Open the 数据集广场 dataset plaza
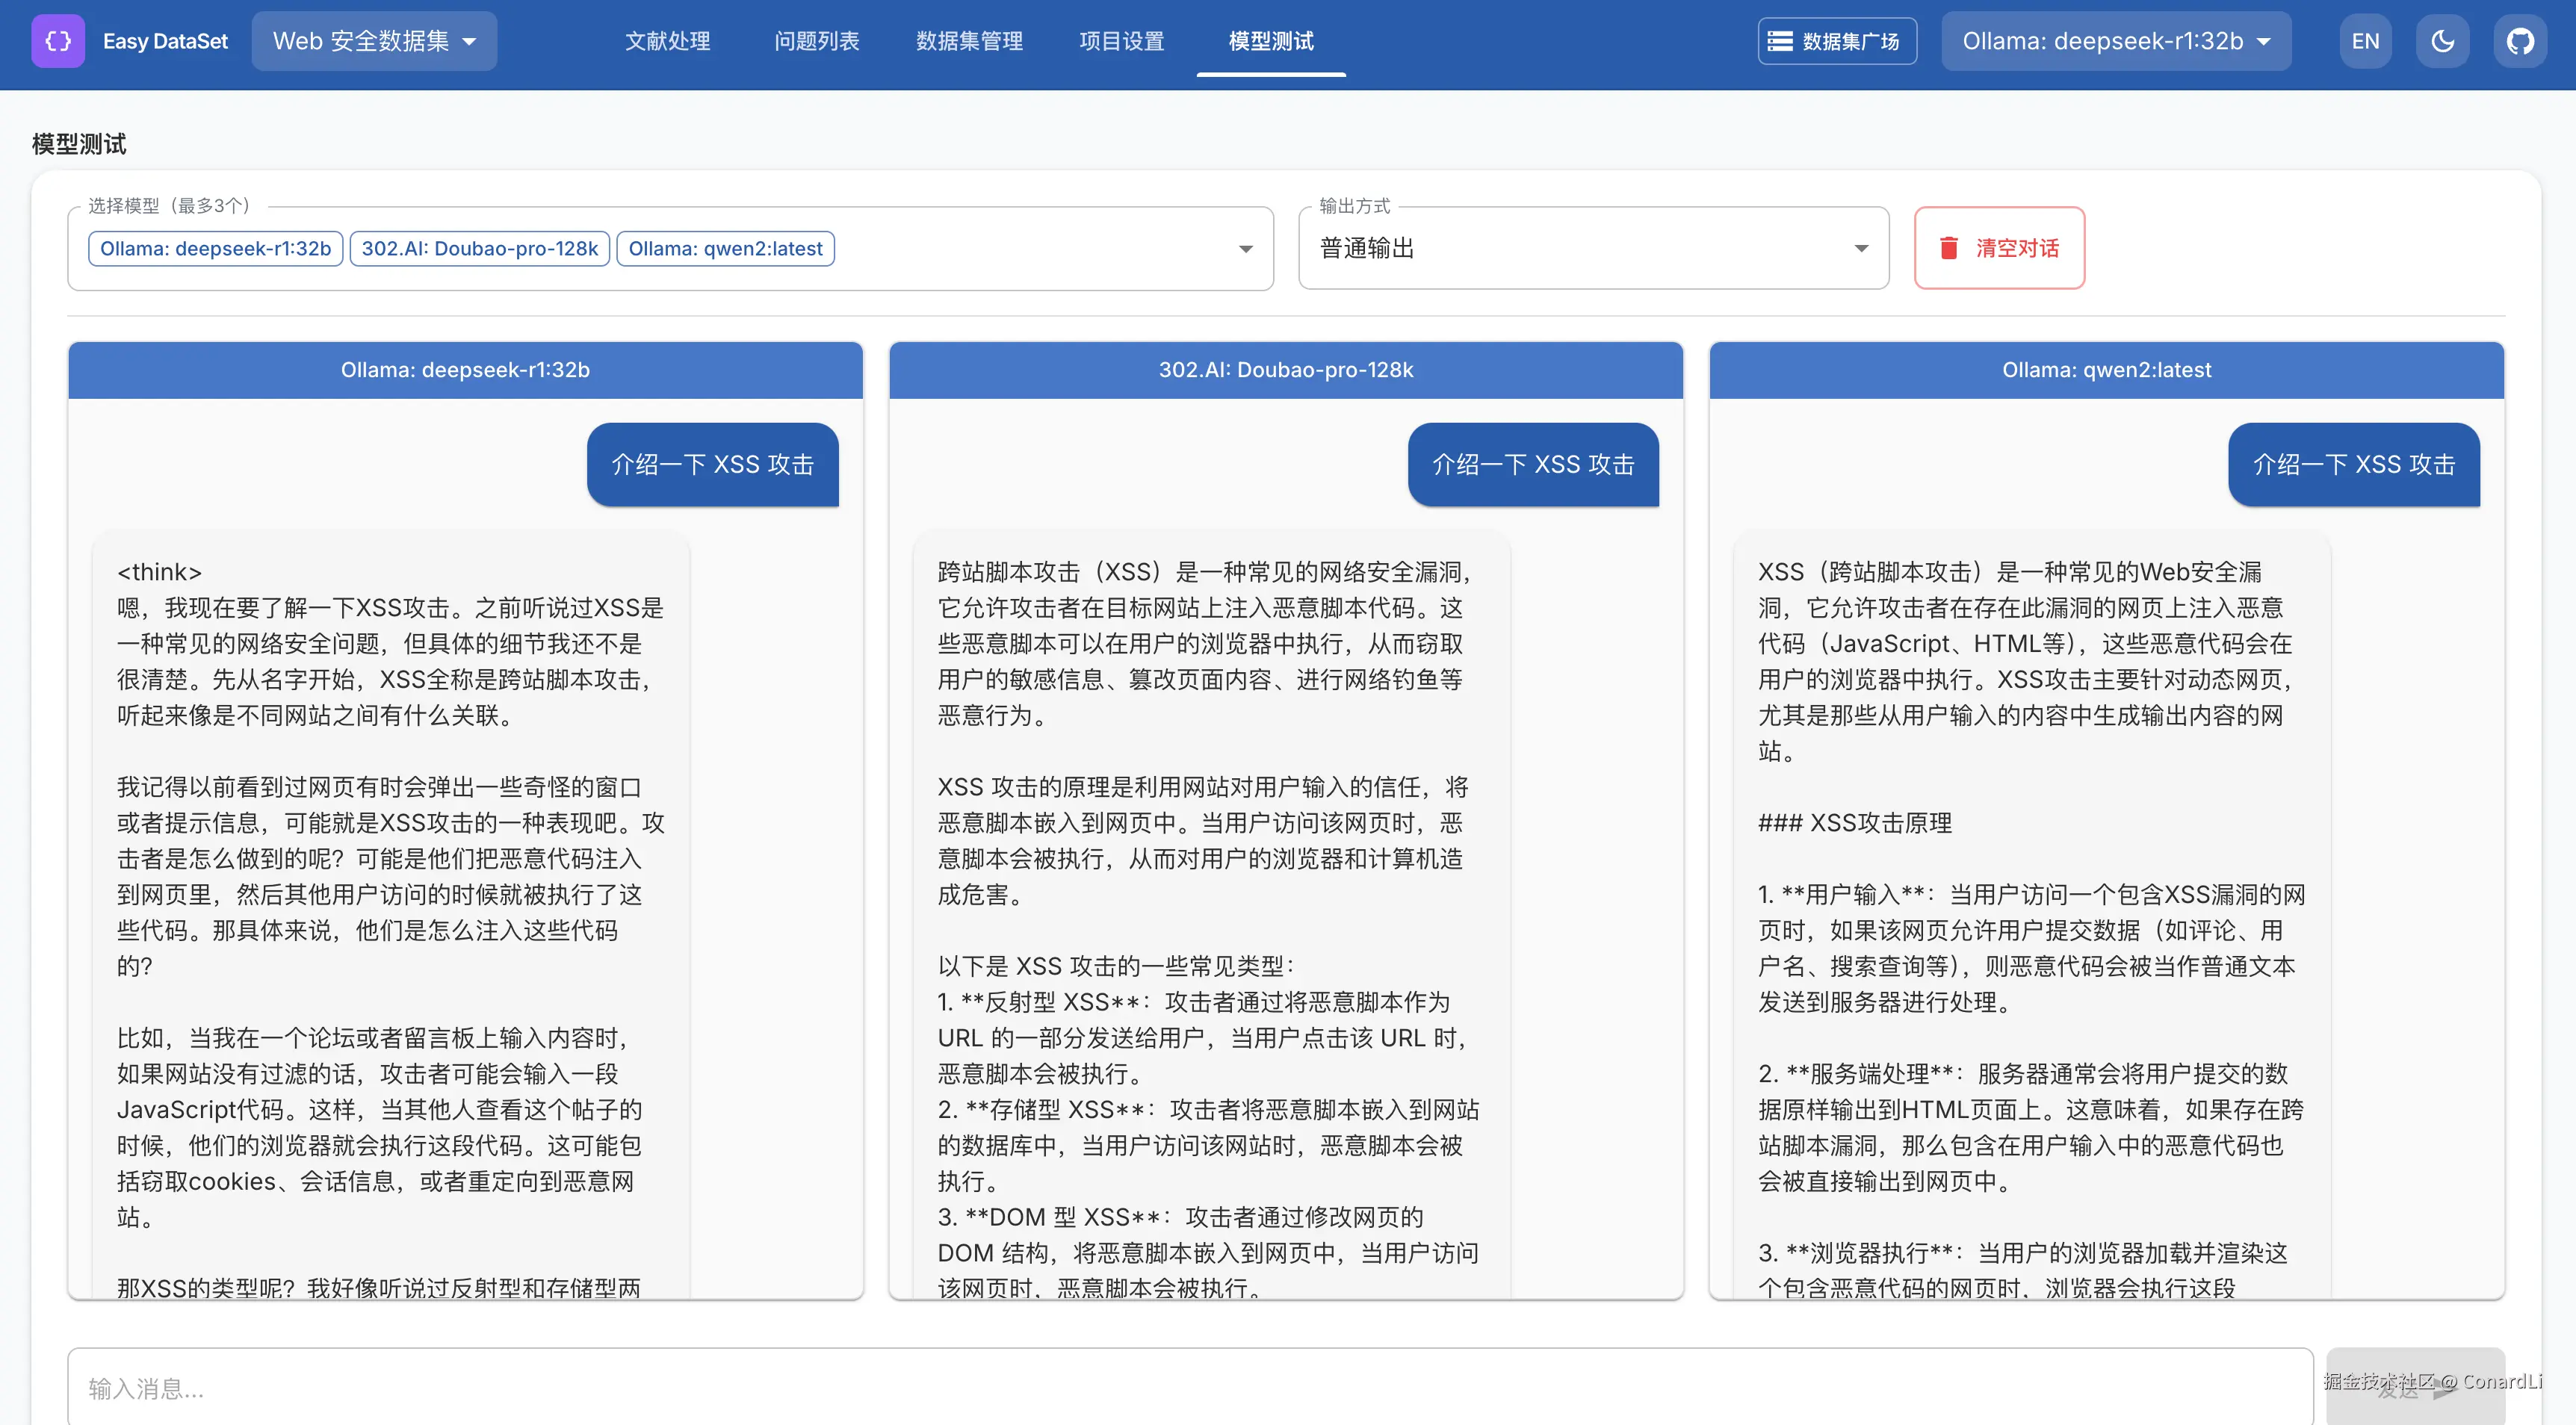Image resolution: width=2576 pixels, height=1425 pixels. (1836, 41)
